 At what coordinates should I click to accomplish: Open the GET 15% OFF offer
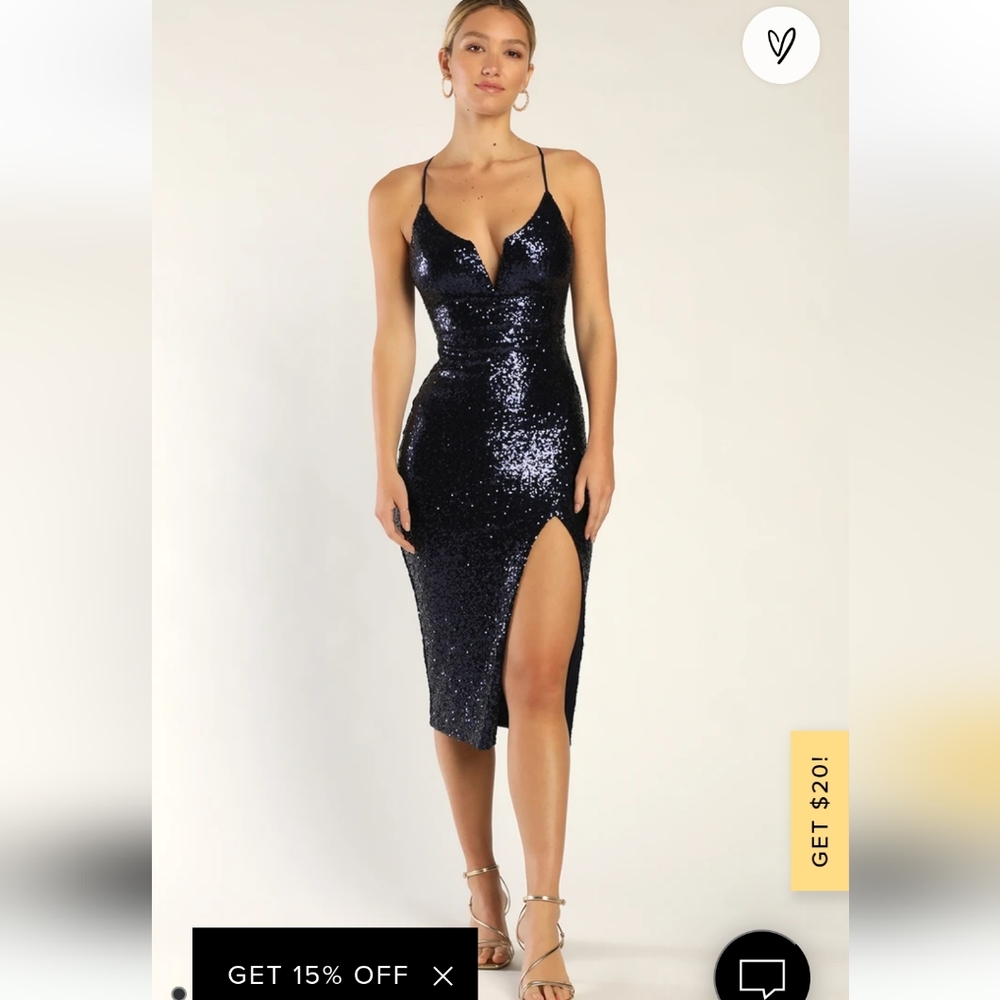click(318, 974)
